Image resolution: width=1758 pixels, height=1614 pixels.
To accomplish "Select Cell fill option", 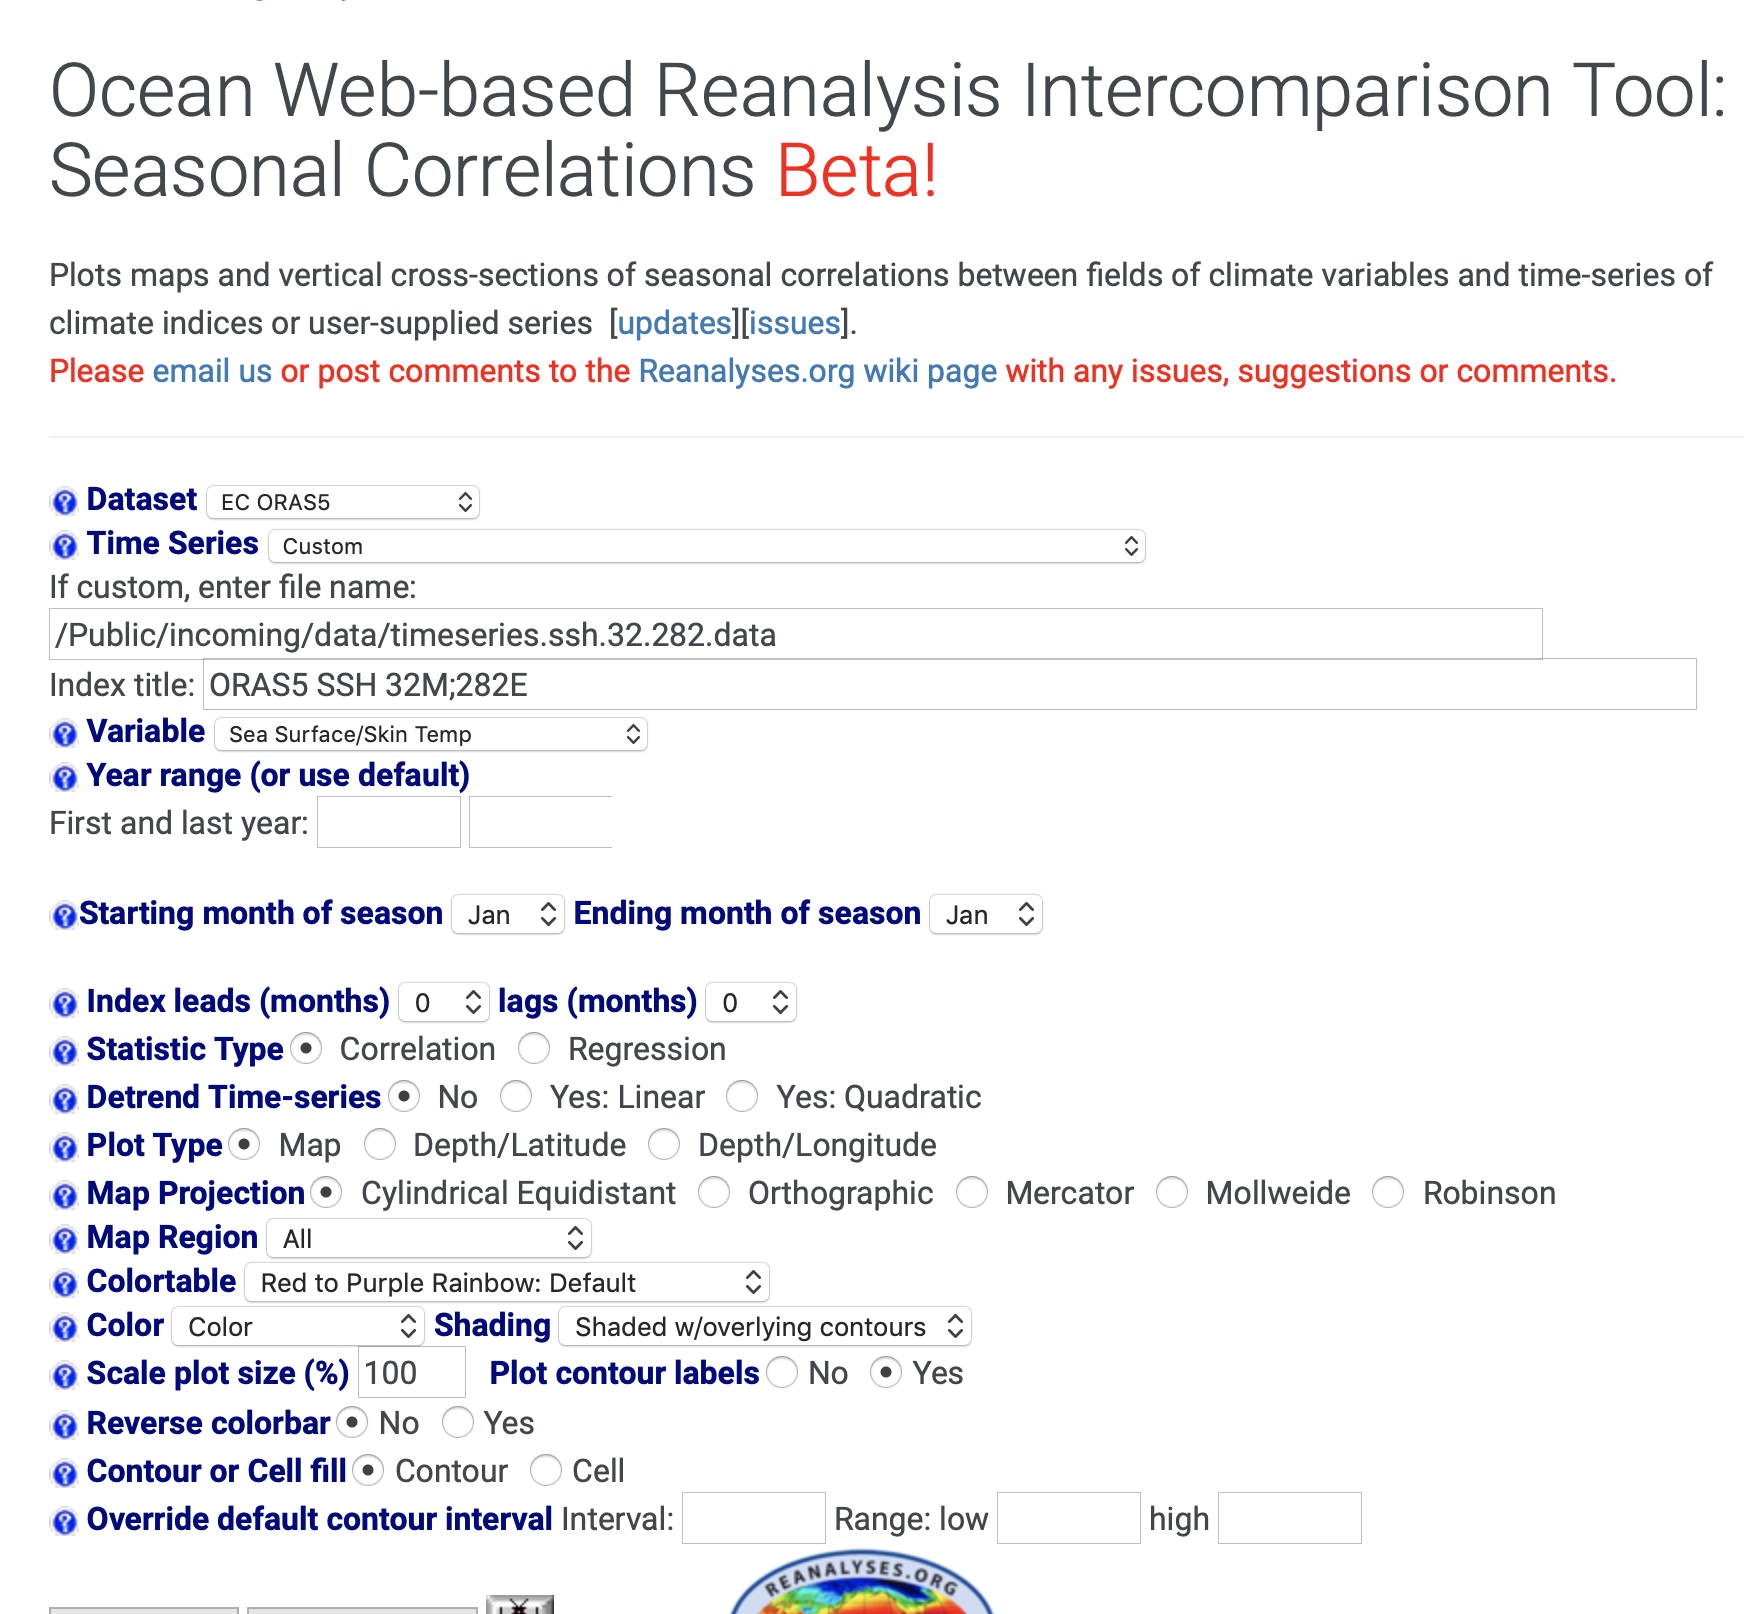I will click(546, 1470).
